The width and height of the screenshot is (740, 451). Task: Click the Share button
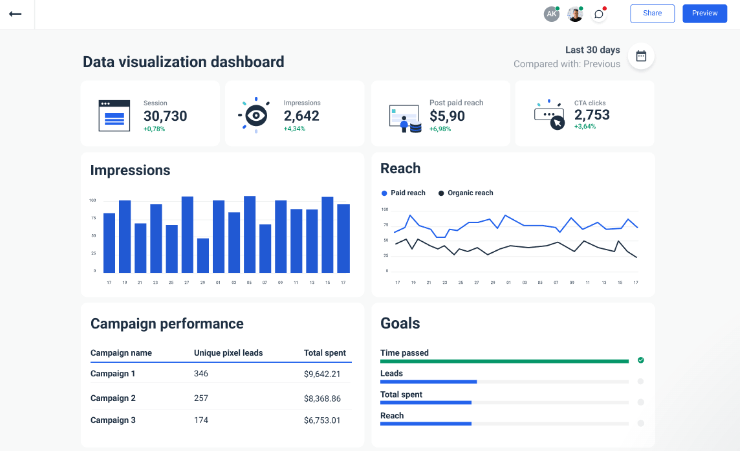tap(652, 13)
